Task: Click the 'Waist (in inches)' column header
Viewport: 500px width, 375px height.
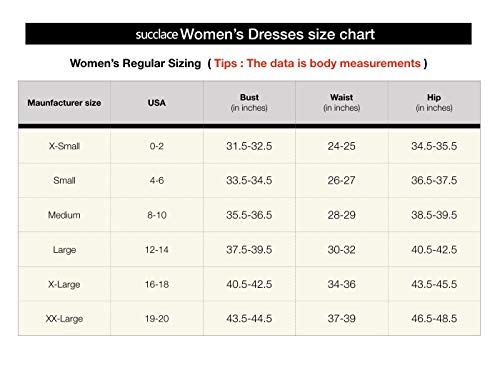Action: (341, 102)
